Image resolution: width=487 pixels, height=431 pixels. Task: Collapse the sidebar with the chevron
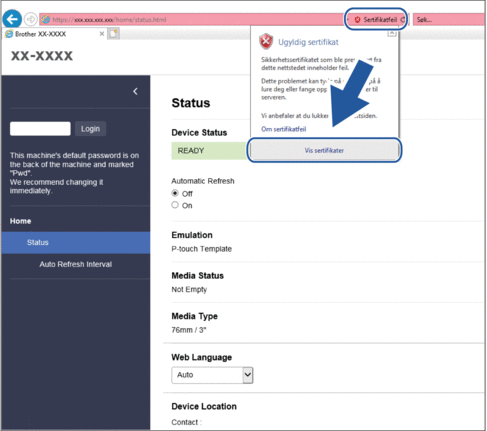[135, 91]
